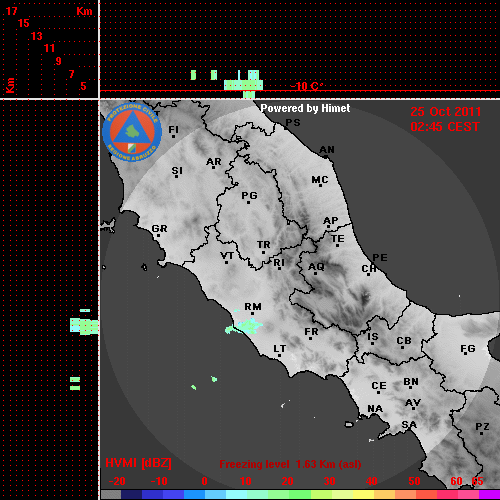This screenshot has height=500, width=500.
Task: Click the FR city label
Action: [311, 332]
